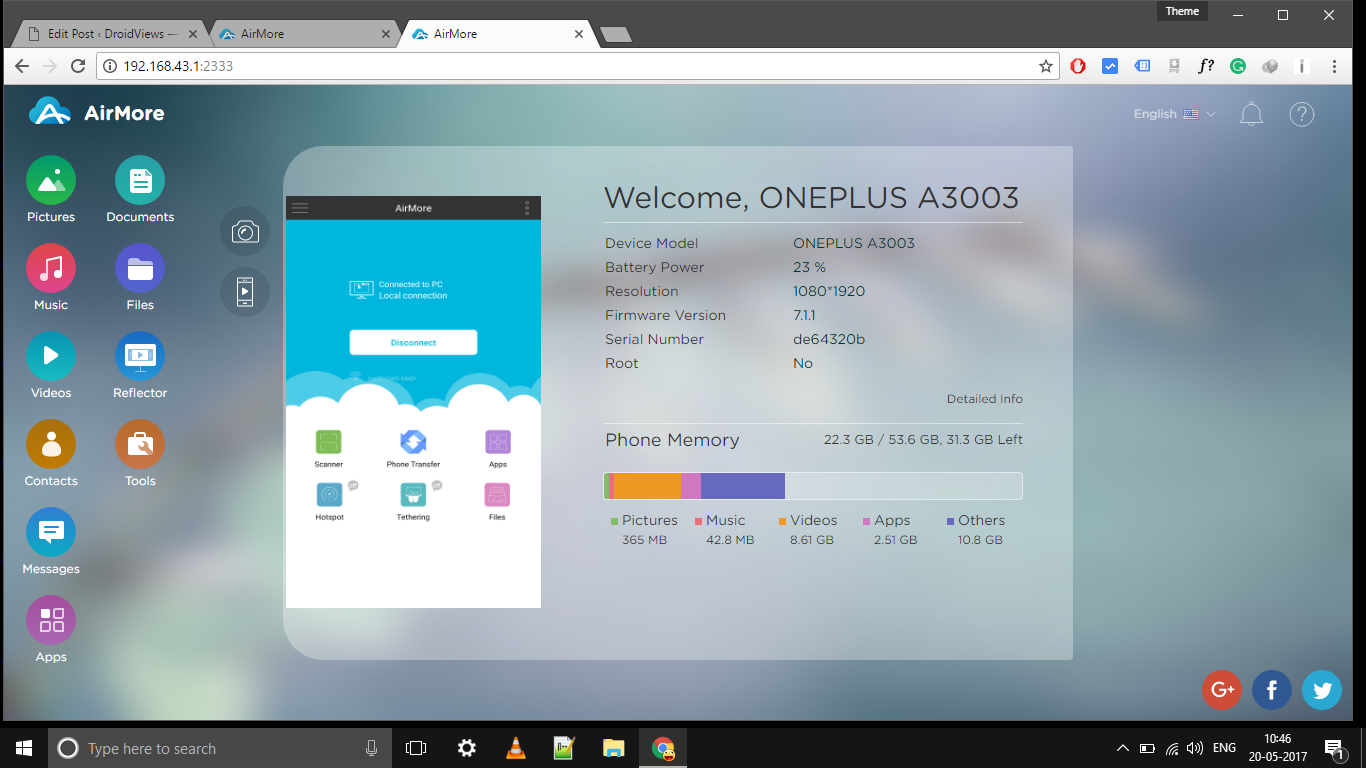1366x768 pixels.
Task: Share on Facebook
Action: (1272, 690)
